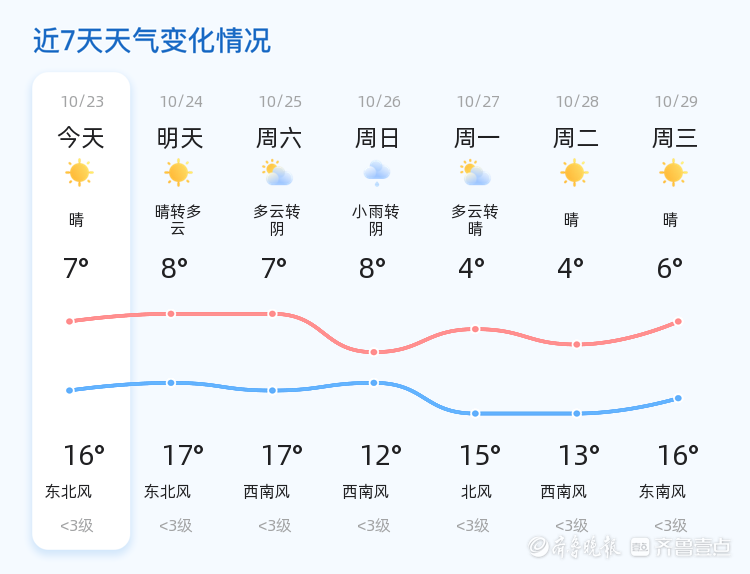This screenshot has width=750, height=574.
Task: Click the blue line point for 周一
Action: click(x=476, y=413)
